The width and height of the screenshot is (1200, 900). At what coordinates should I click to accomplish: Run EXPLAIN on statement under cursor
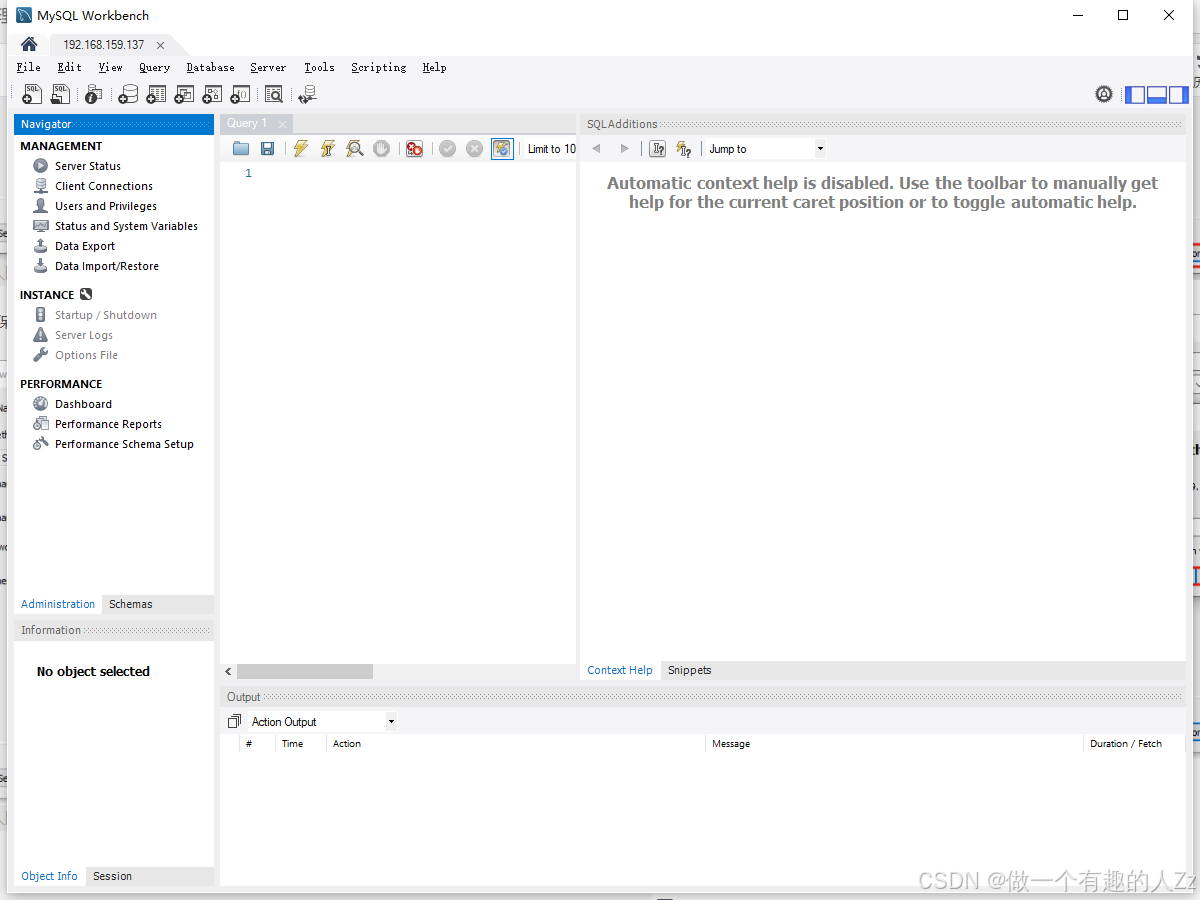[x=354, y=149]
